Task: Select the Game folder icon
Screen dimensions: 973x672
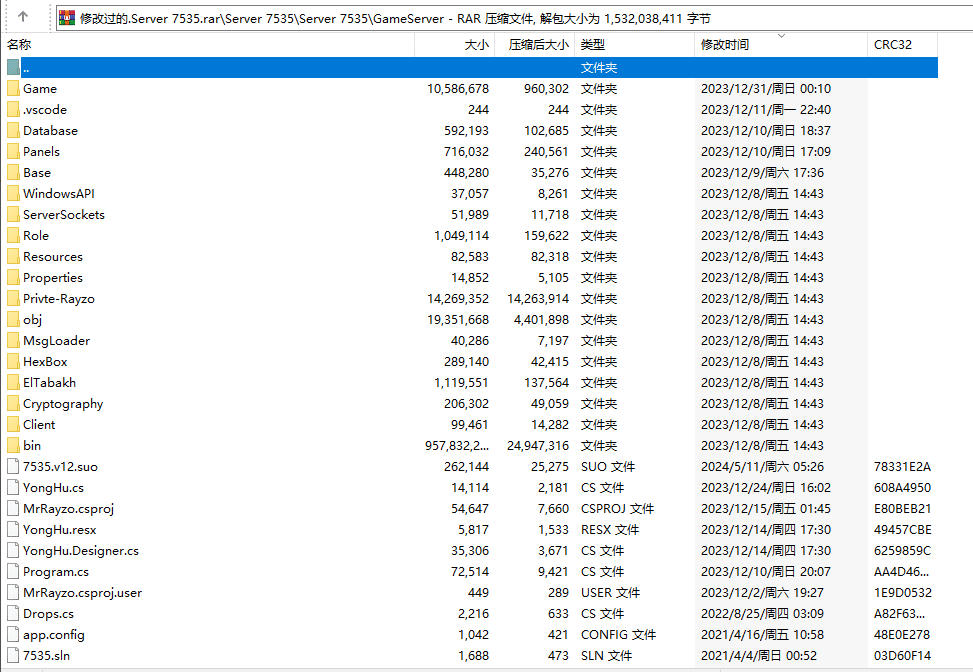Action: pos(13,88)
